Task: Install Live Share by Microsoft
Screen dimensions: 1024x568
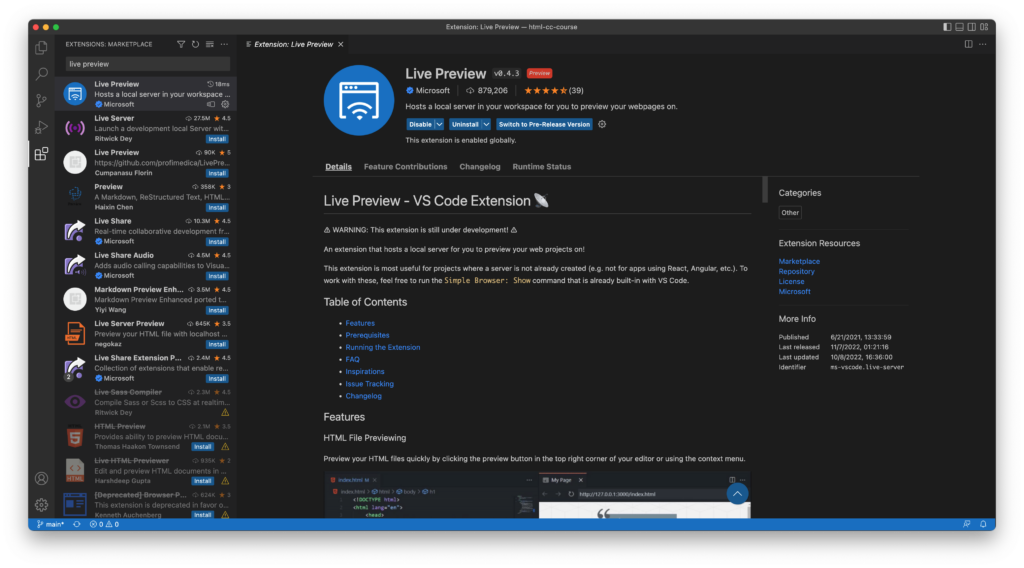Action: 217,242
